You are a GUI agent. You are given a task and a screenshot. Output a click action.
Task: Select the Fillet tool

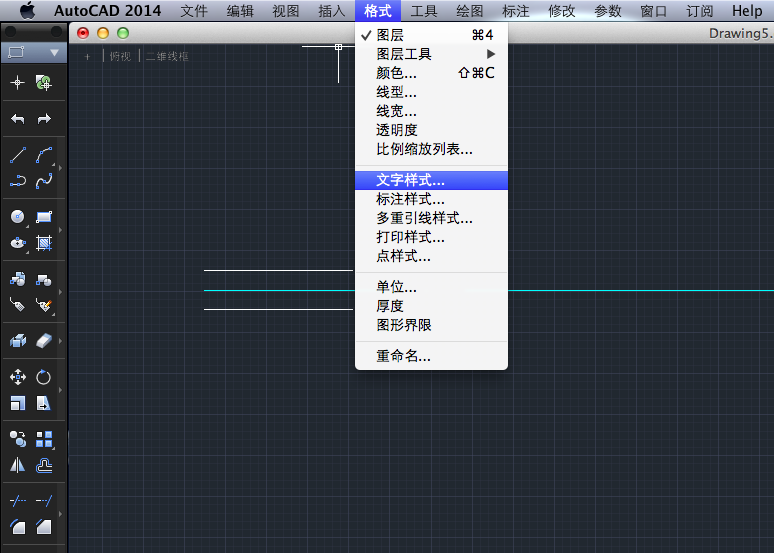click(x=18, y=527)
